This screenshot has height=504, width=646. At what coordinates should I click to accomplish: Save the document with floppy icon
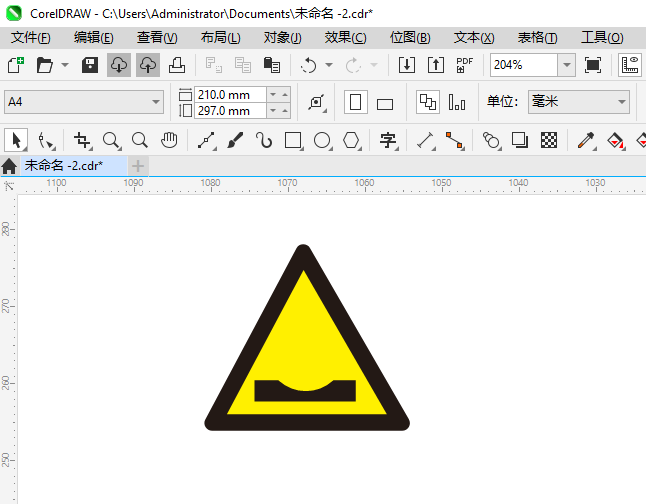click(89, 65)
